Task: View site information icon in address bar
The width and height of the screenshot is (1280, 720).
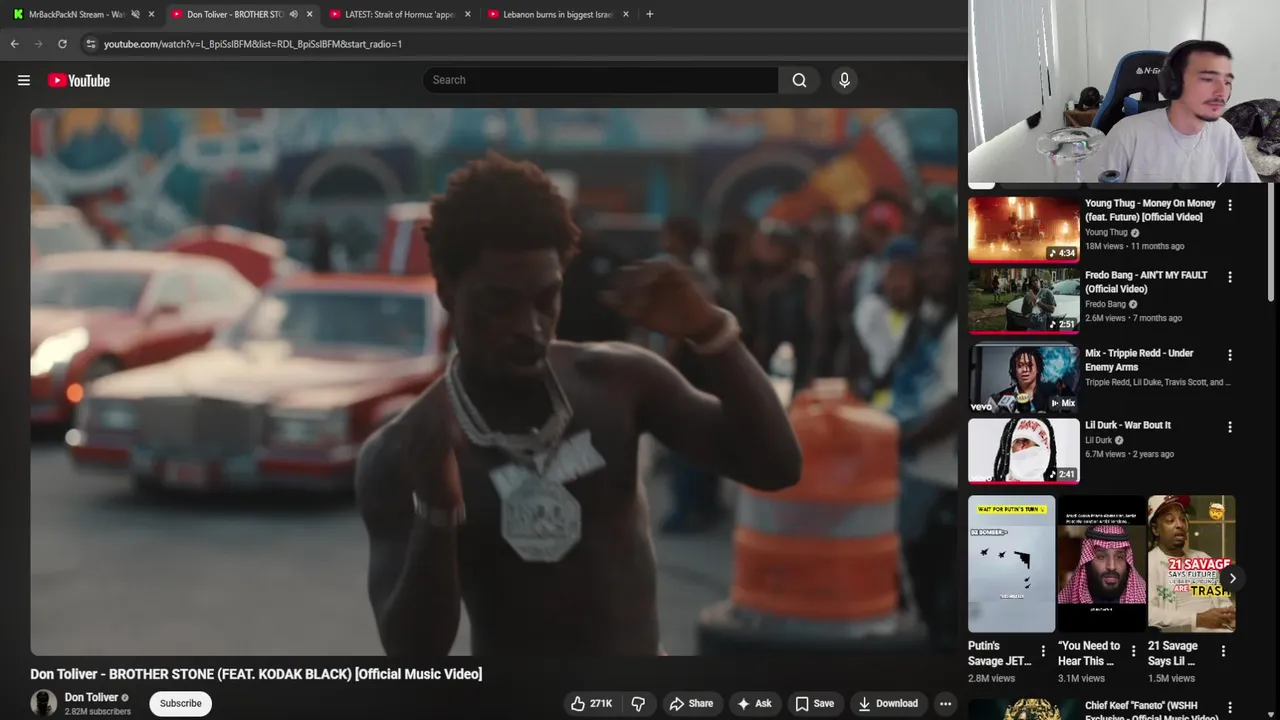Action: click(90, 44)
